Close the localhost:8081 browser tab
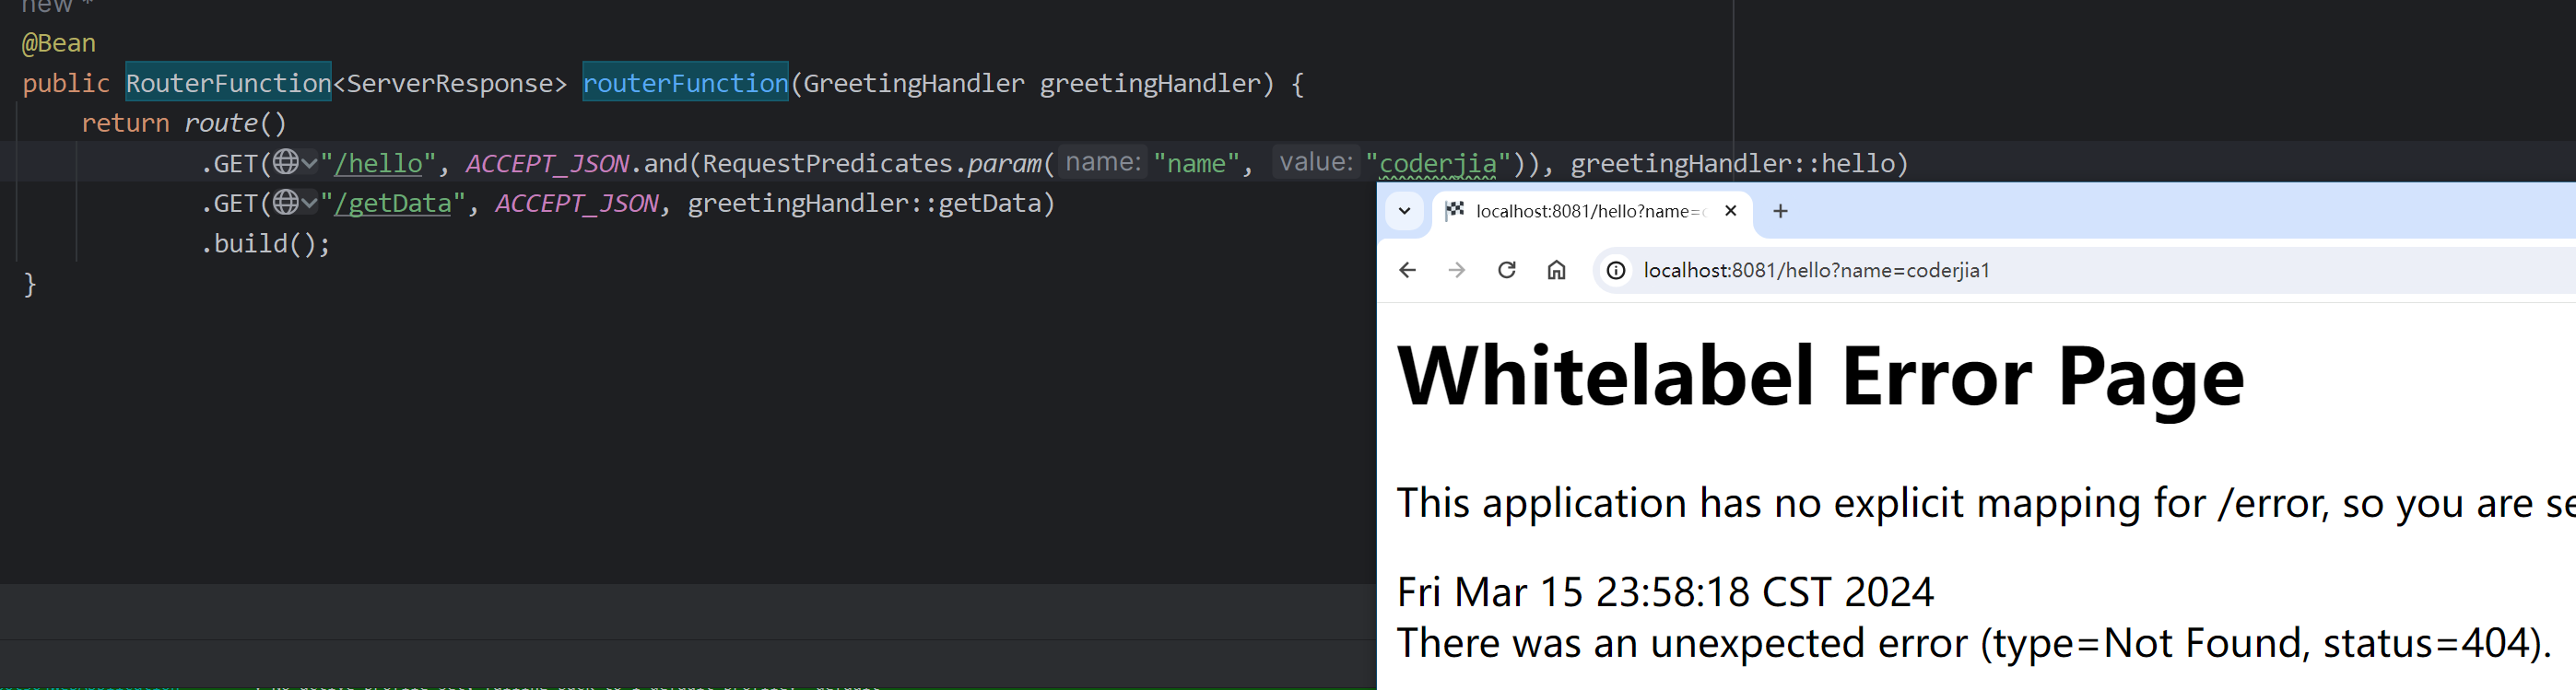Viewport: 2576px width, 690px height. (x=1731, y=211)
